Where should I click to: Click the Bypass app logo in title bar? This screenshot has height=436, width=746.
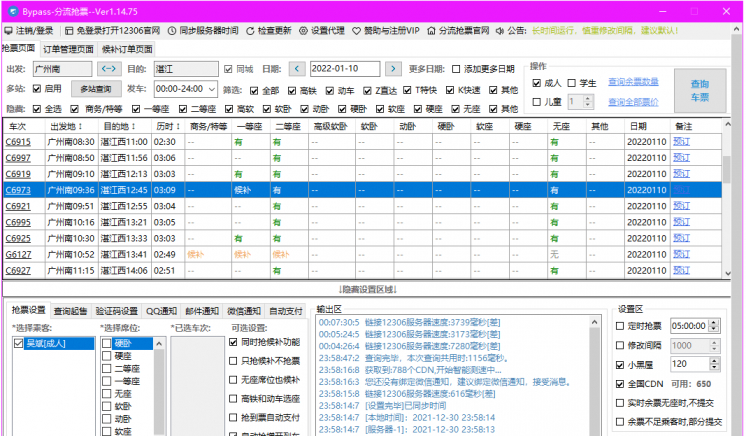click(13, 11)
